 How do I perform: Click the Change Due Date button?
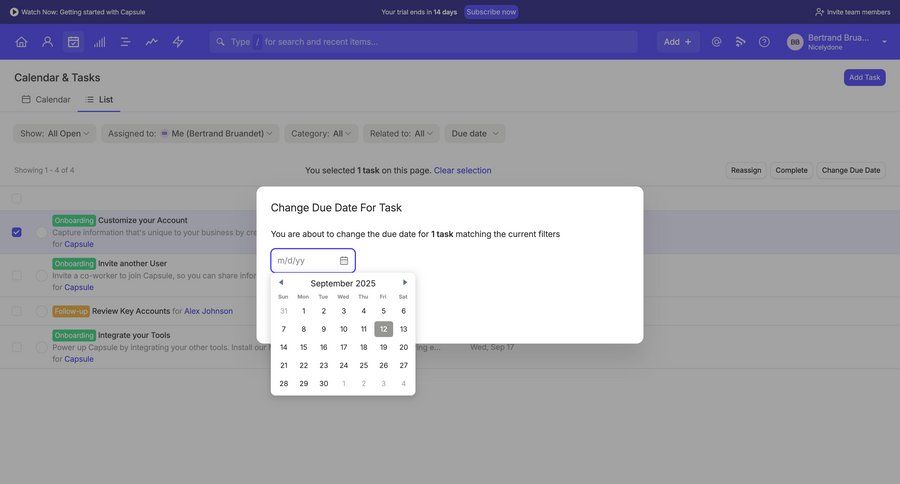tap(851, 171)
